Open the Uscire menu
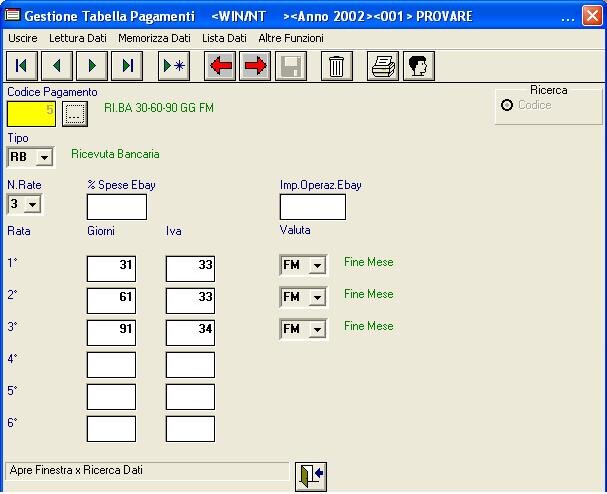The height and width of the screenshot is (494, 607). (x=23, y=37)
